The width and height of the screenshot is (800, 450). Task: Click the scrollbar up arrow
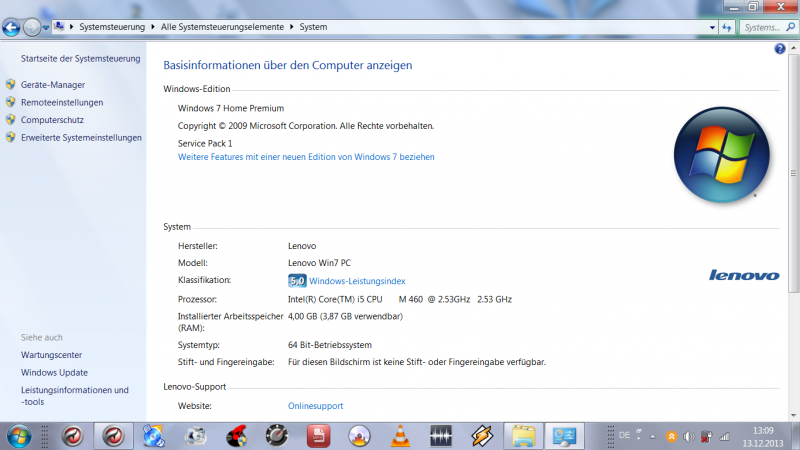[x=793, y=48]
